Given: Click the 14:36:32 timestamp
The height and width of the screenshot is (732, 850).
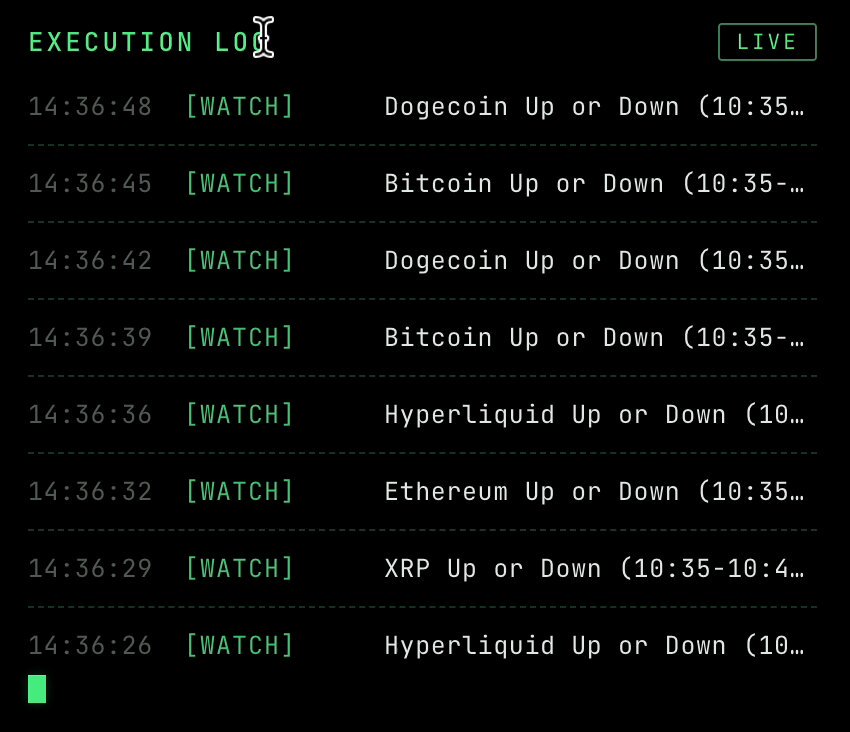Looking at the screenshot, I should (x=90, y=492).
